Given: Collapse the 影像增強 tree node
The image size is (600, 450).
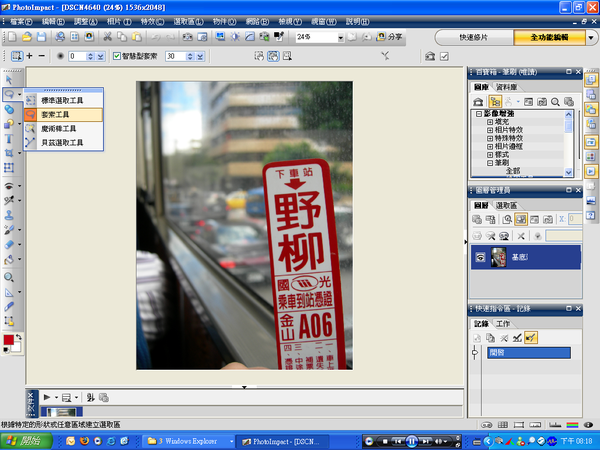Looking at the screenshot, I should (478, 114).
